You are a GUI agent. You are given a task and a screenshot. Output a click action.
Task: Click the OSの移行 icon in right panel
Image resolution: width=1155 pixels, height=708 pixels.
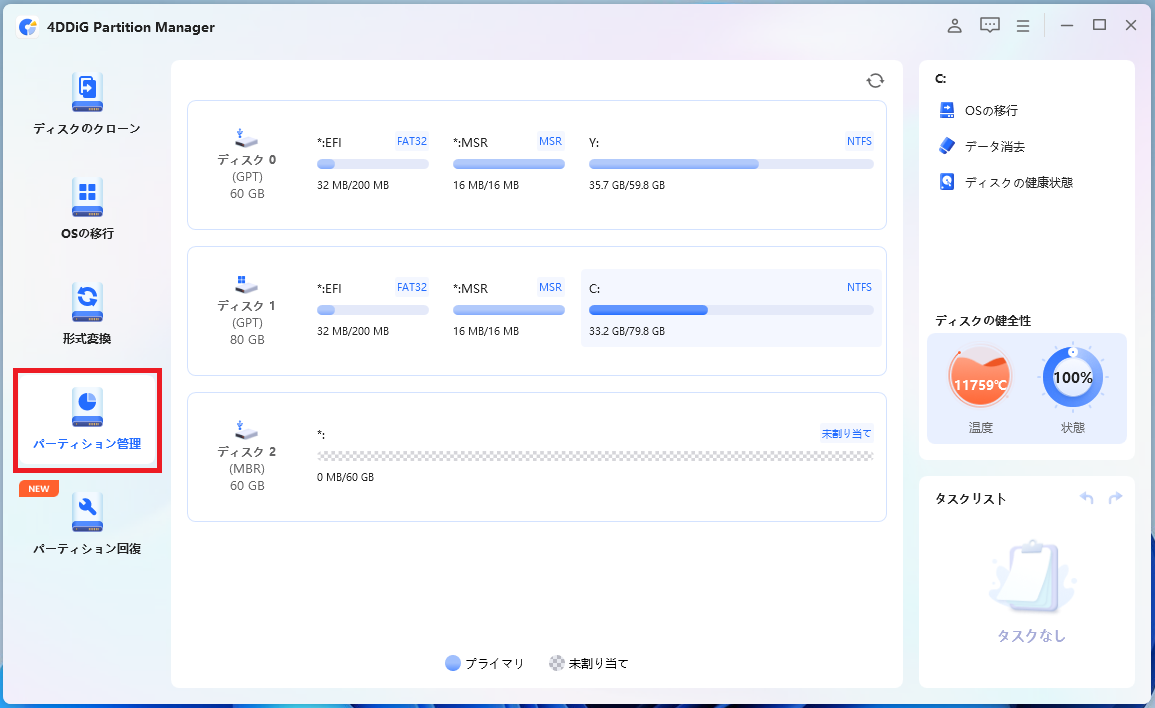tap(947, 111)
